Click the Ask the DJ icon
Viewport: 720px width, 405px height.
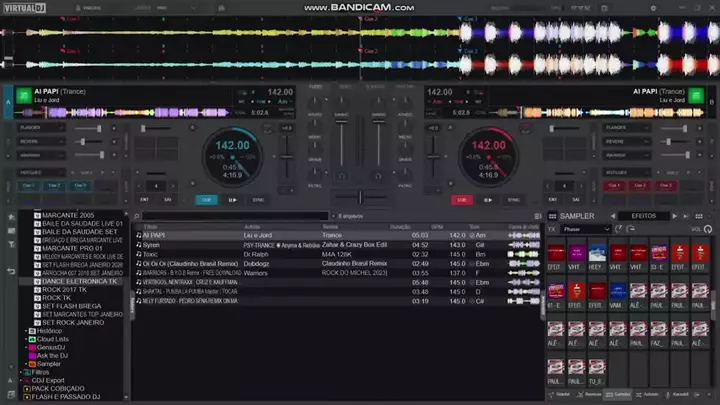(34, 356)
